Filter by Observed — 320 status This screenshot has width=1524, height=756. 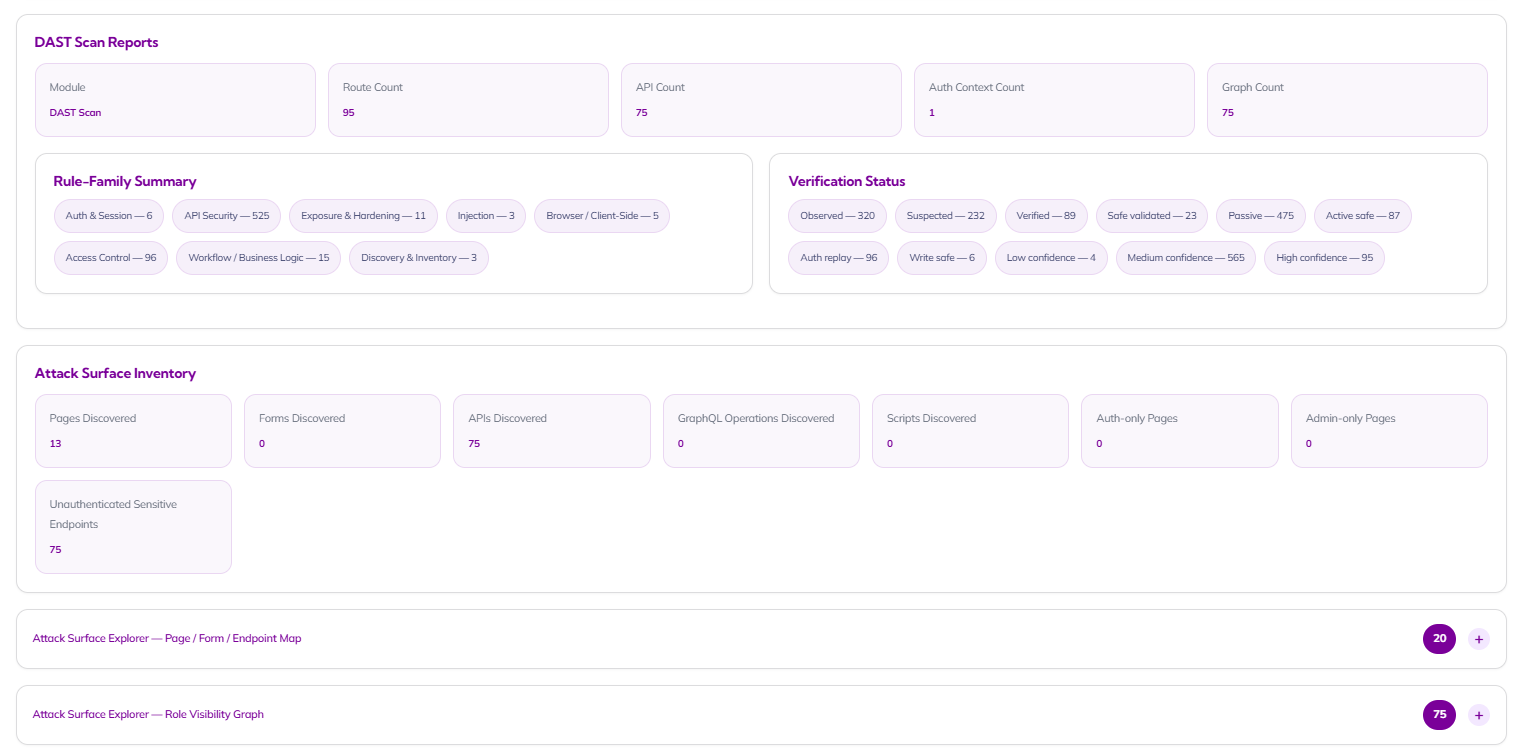[x=837, y=216]
